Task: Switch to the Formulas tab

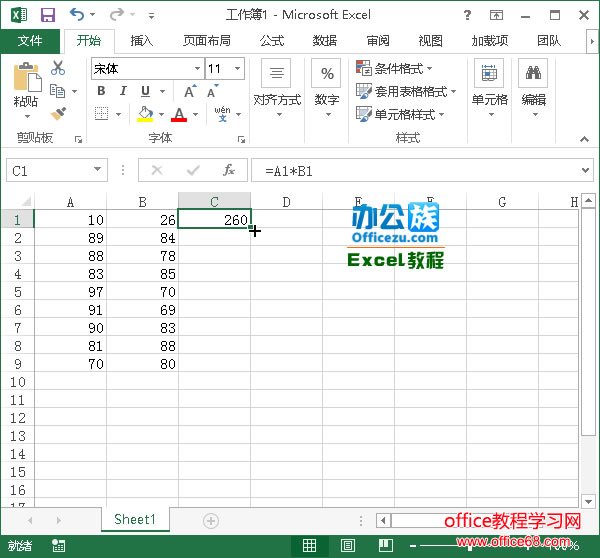Action: (272, 41)
